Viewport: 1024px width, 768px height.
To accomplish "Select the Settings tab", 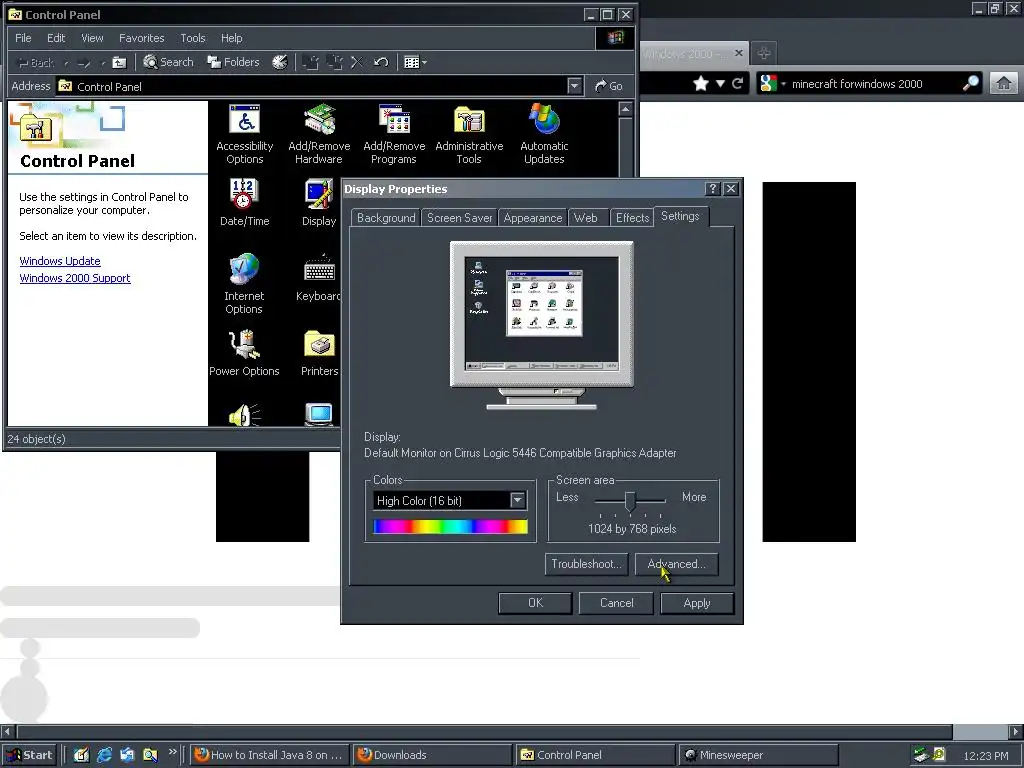I will [680, 216].
